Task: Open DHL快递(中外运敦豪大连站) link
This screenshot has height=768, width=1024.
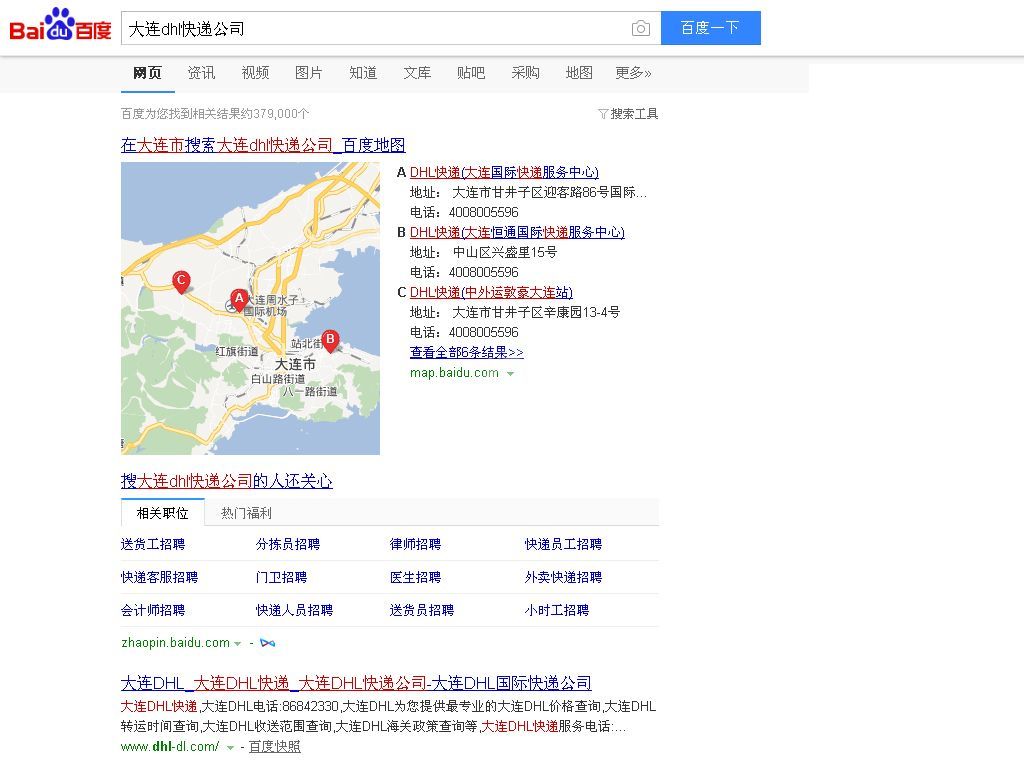Action: 491,293
